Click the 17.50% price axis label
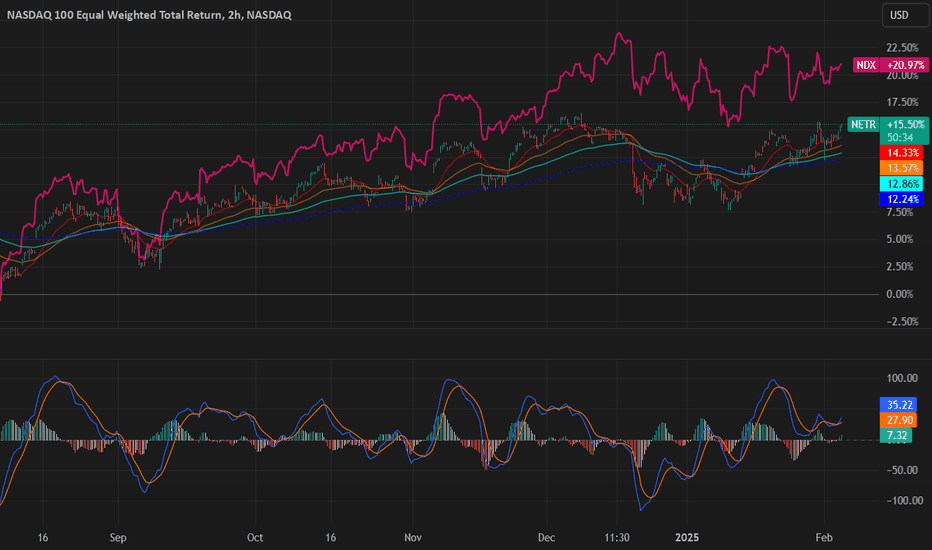Screen dimensions: 932x550 902,102
